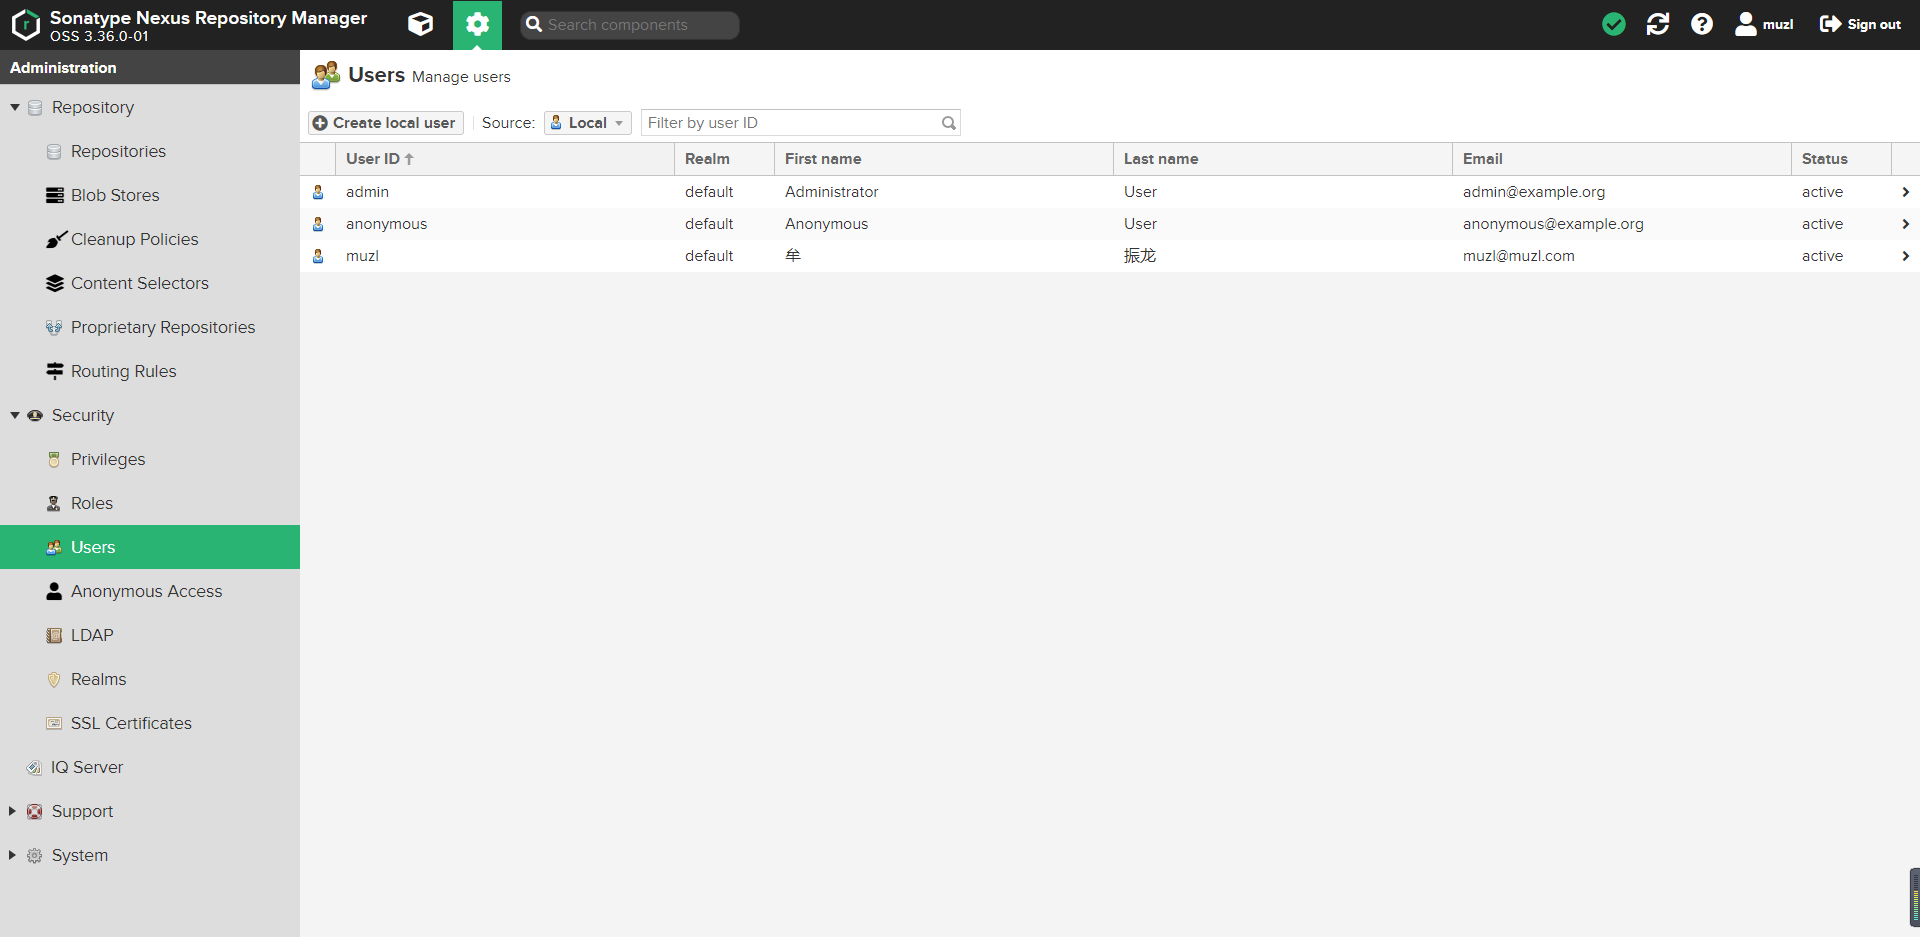
Task: Click the Privileges medal icon
Action: tap(54, 459)
